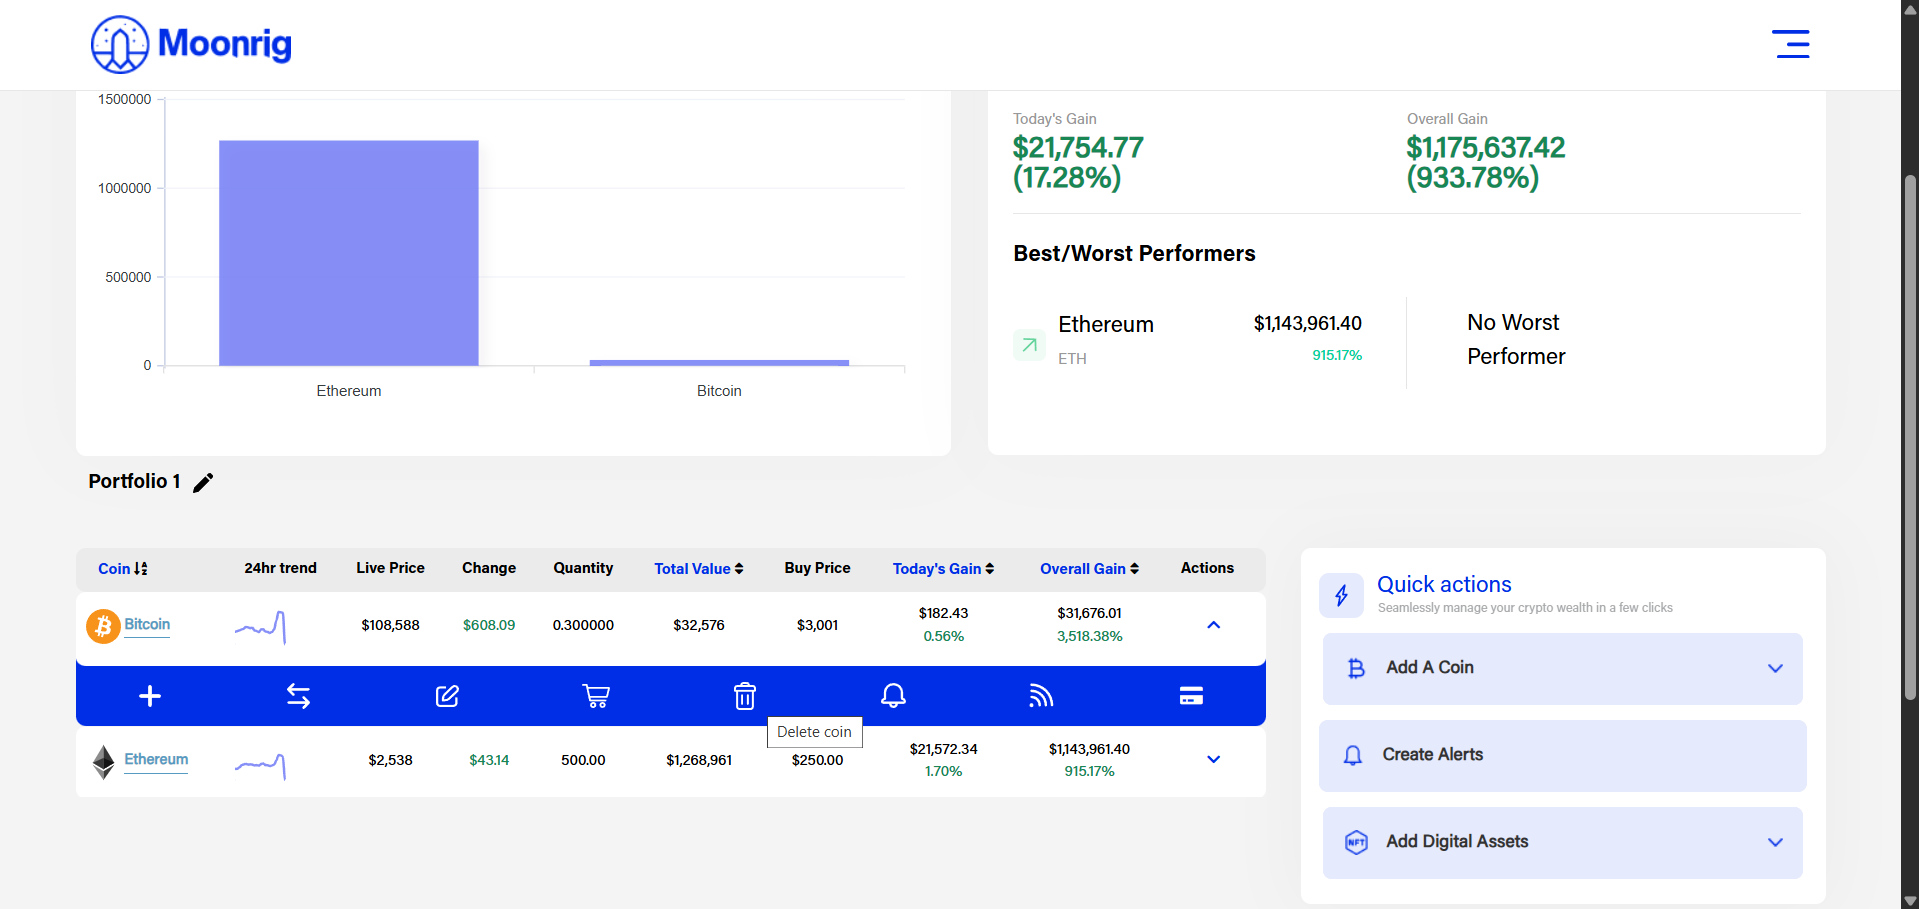Click Bitcoin change value $608.09
Viewport: 1919px width, 909px height.
coord(489,625)
